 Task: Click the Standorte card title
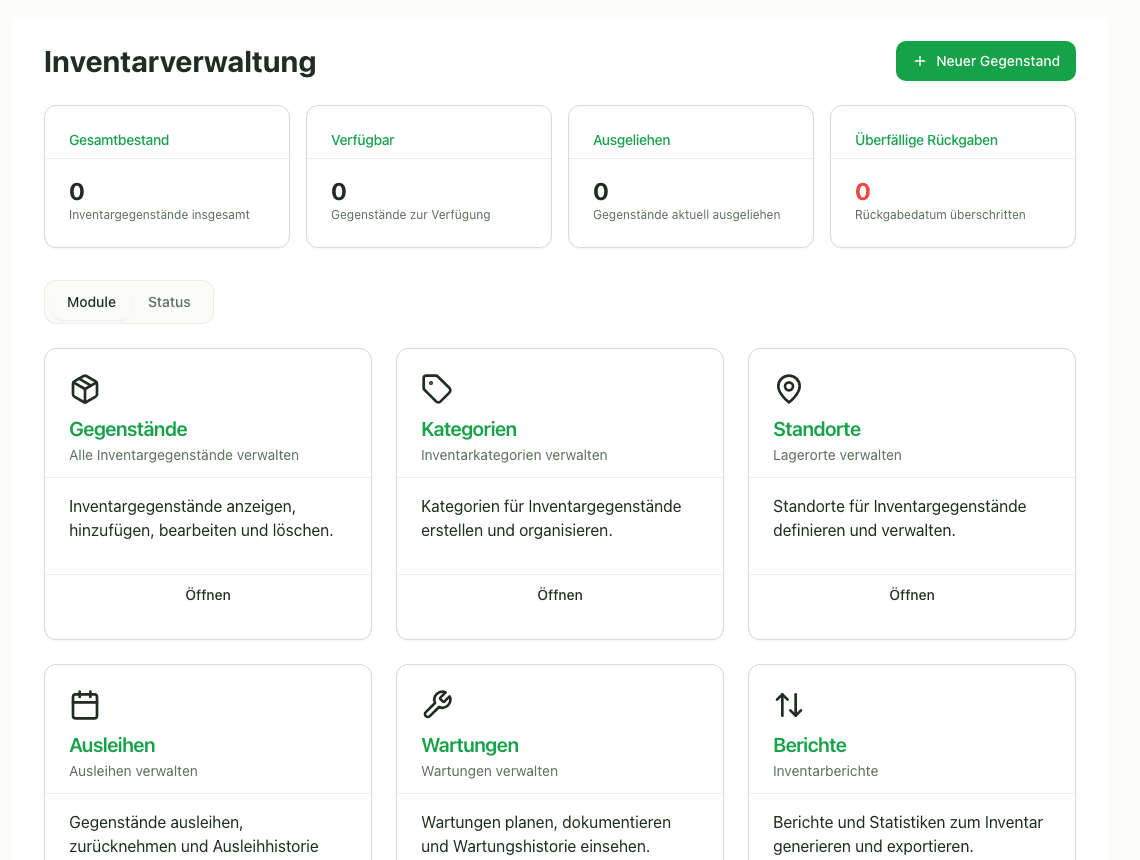(x=816, y=429)
